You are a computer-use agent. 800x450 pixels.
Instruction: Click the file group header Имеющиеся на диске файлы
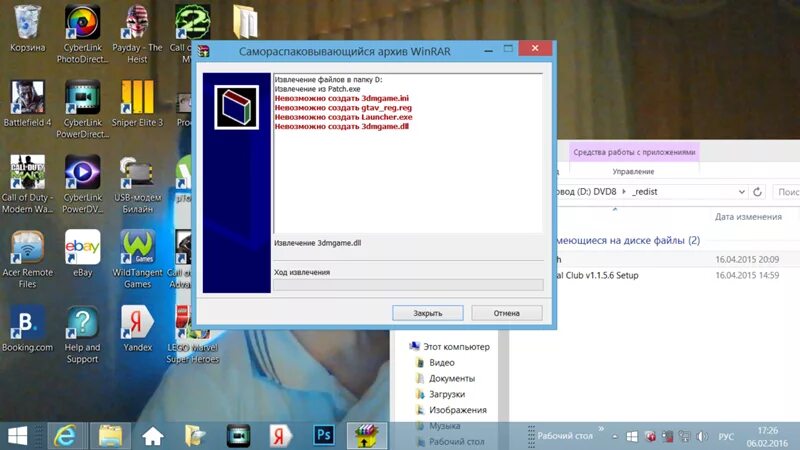(628, 240)
